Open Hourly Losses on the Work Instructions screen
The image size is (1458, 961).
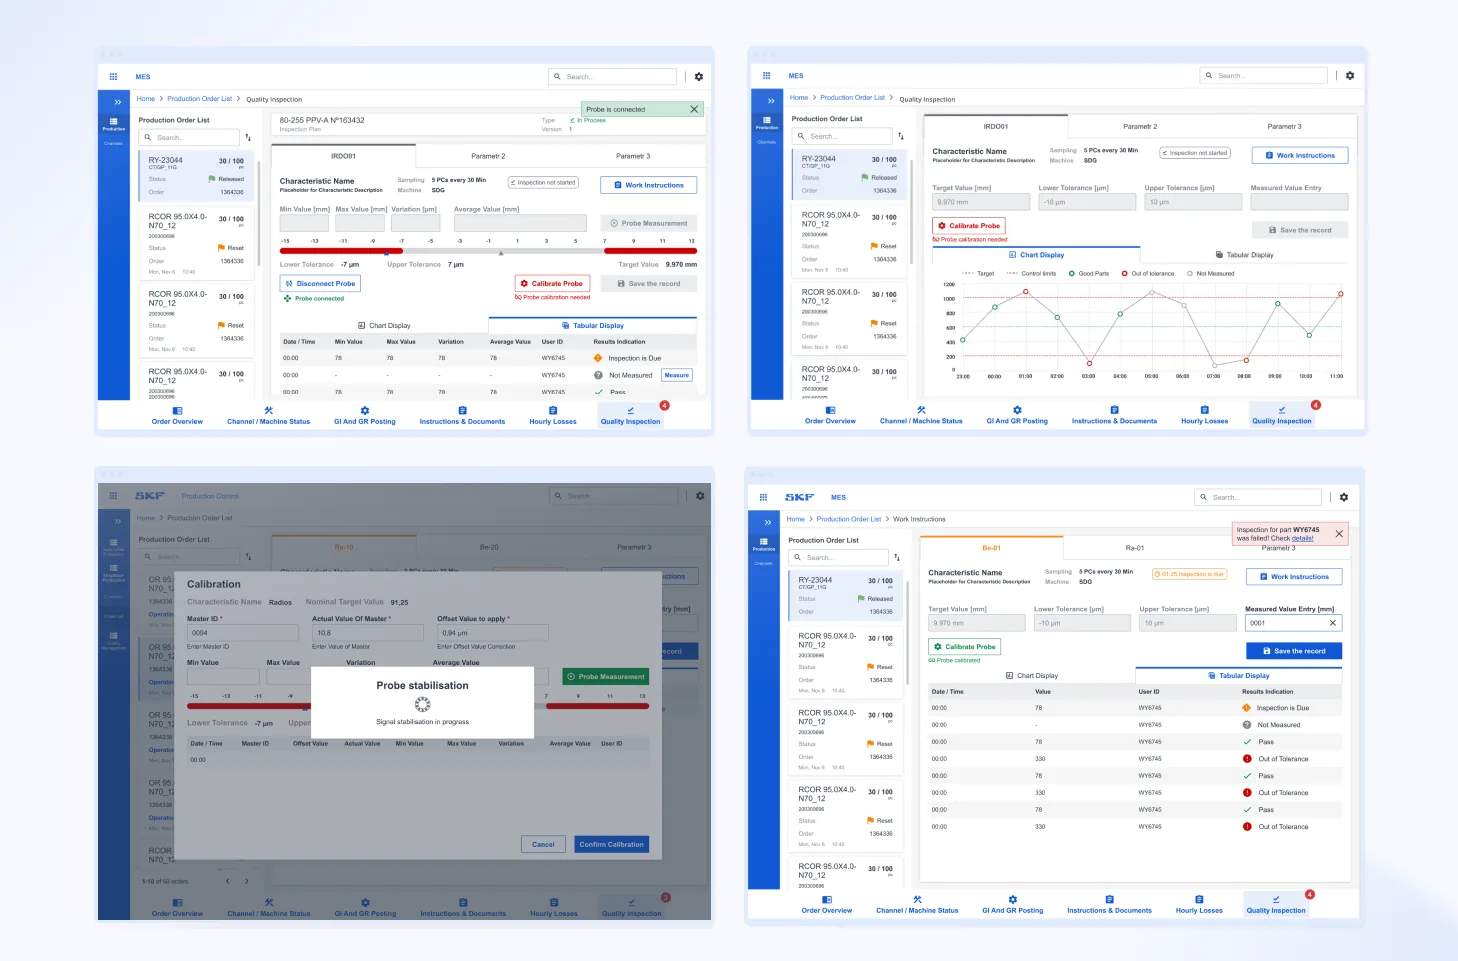pos(1199,905)
